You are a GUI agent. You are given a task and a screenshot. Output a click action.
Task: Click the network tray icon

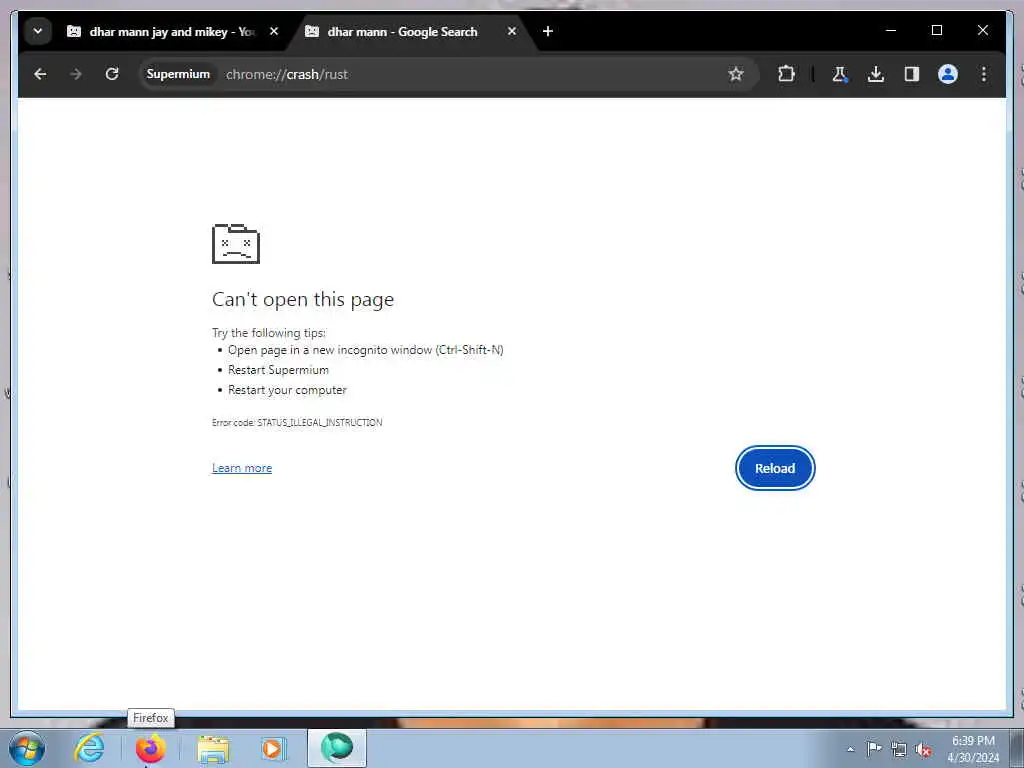pos(899,749)
